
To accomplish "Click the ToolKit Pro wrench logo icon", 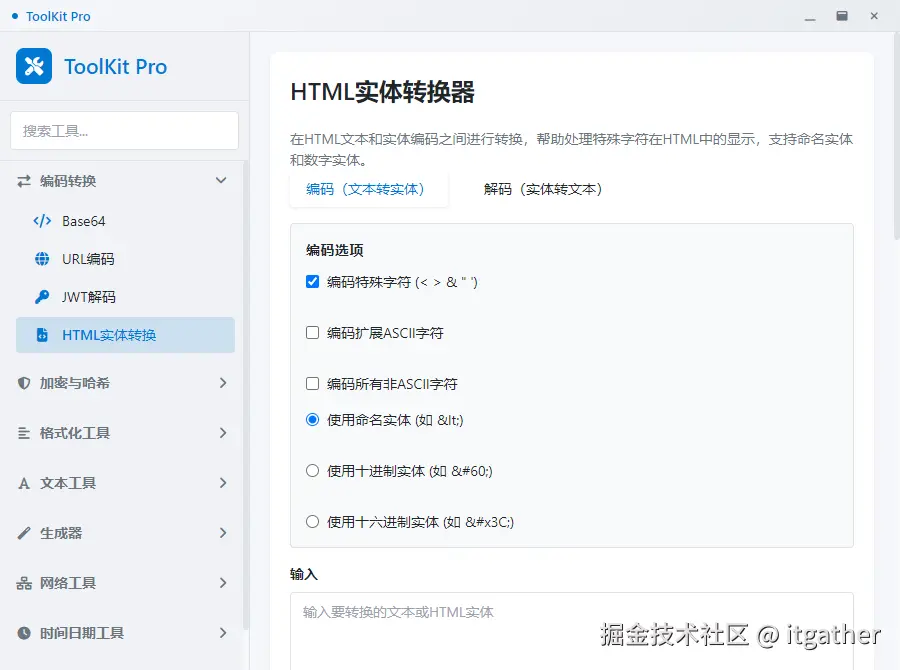I will [x=34, y=66].
